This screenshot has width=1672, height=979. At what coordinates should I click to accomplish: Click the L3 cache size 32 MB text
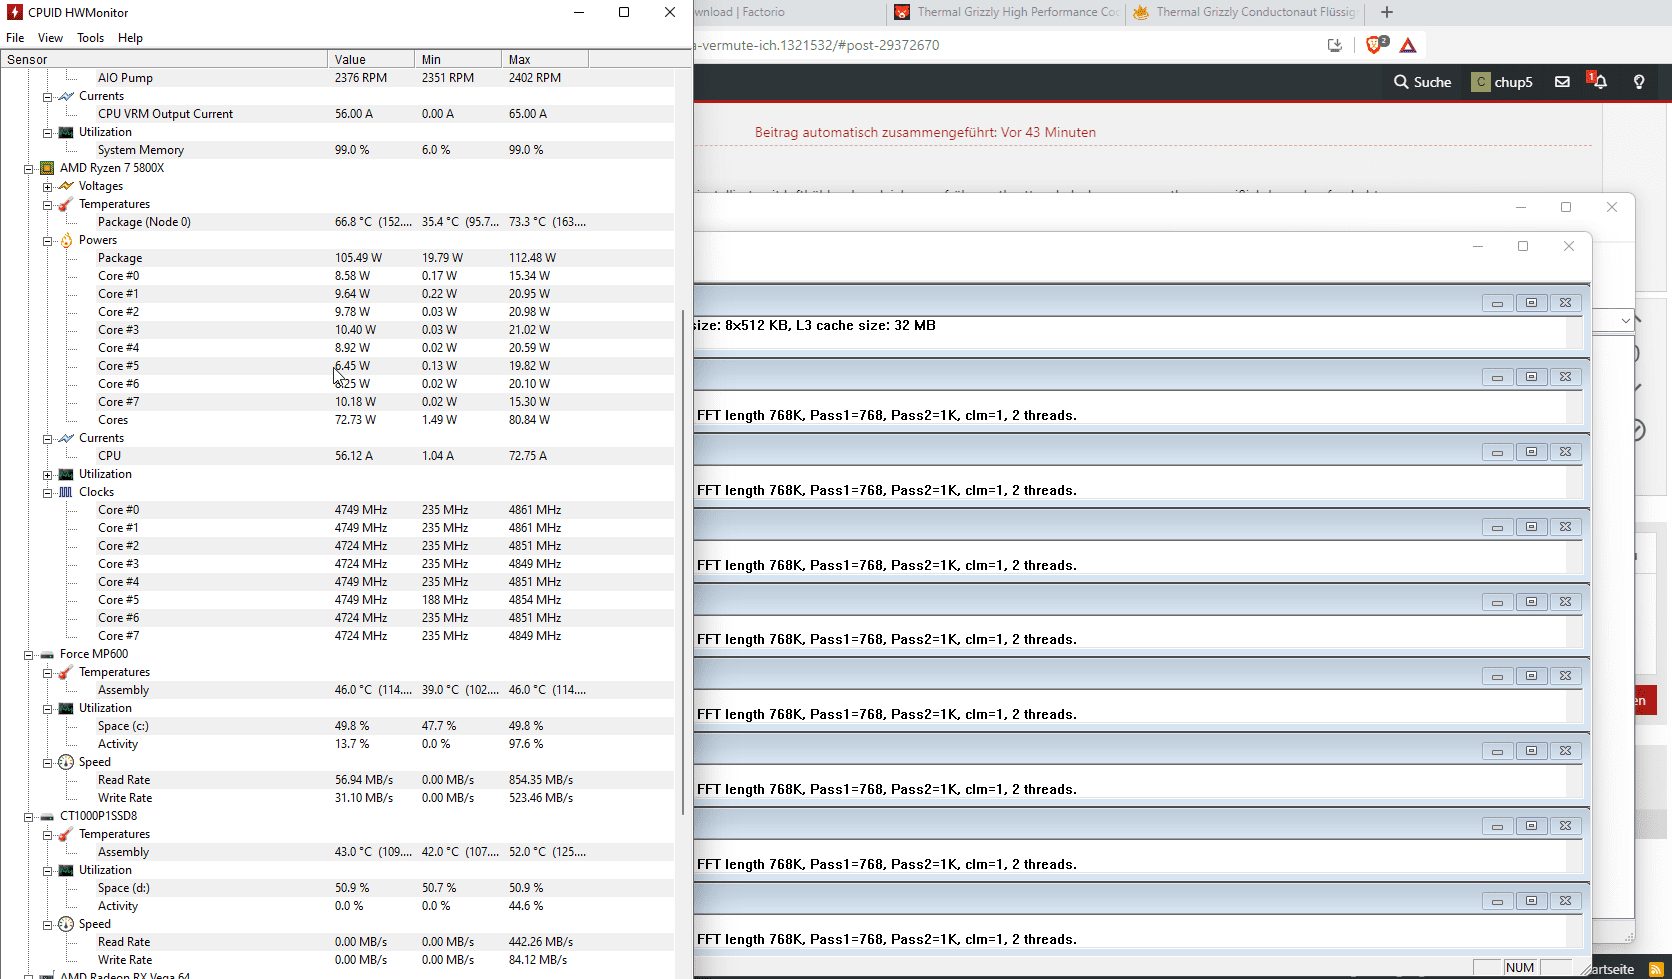click(866, 326)
